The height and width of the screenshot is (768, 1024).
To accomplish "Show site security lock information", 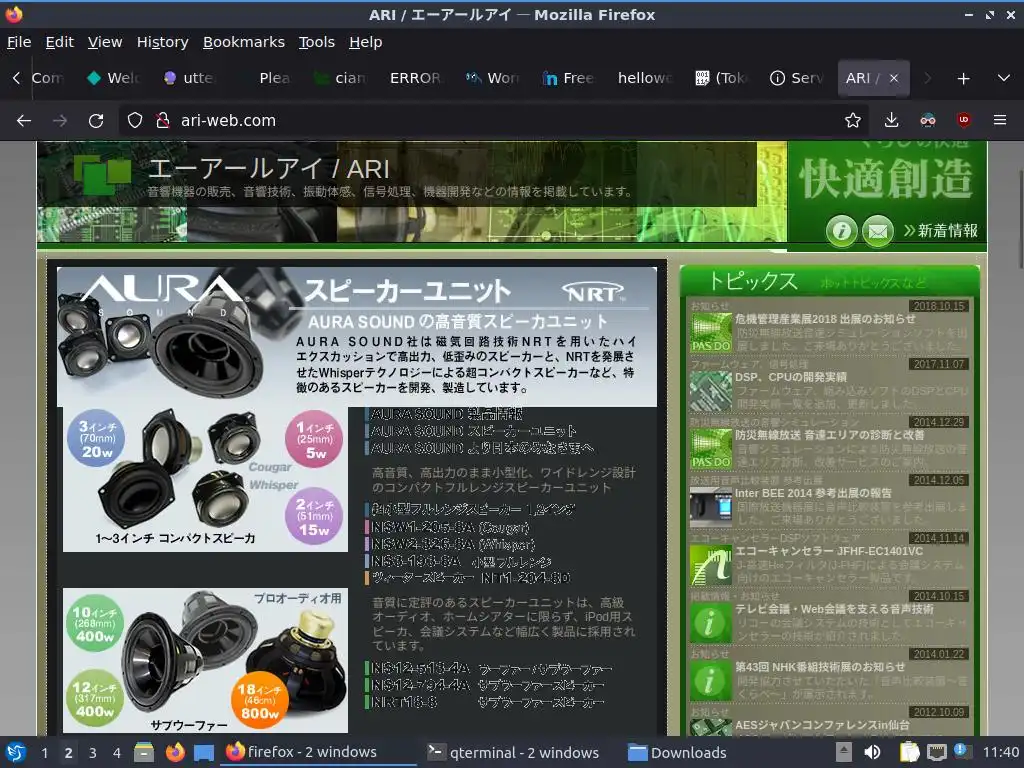I will [x=162, y=120].
